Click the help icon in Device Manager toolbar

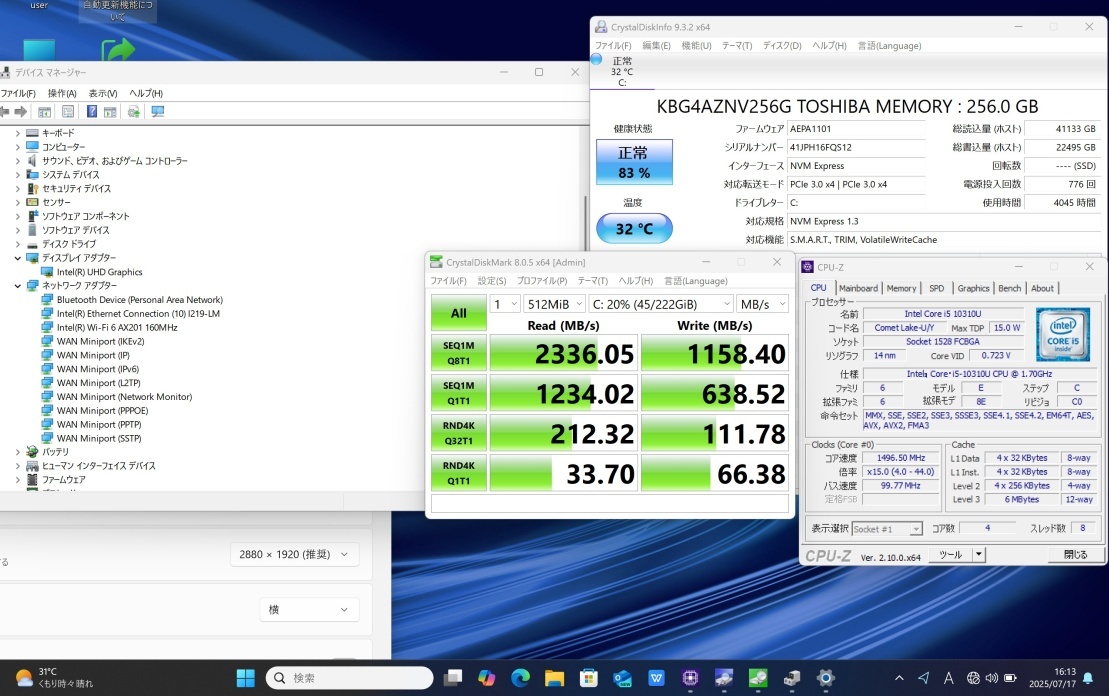pyautogui.click(x=91, y=112)
